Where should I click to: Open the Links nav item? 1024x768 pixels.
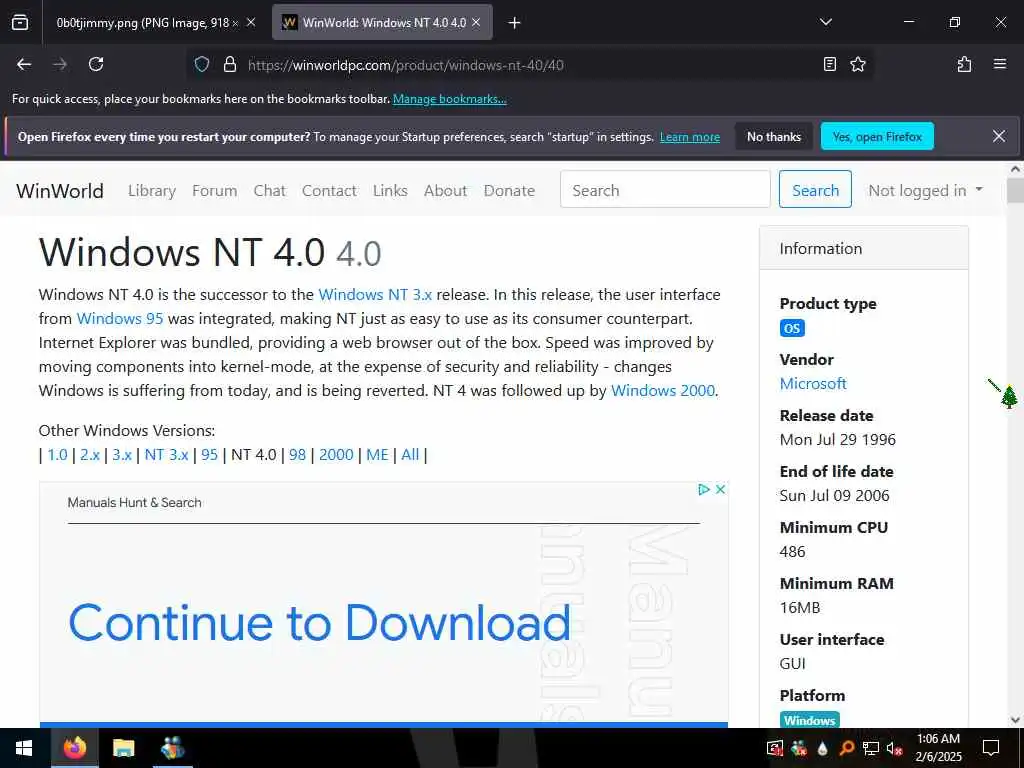coord(390,191)
